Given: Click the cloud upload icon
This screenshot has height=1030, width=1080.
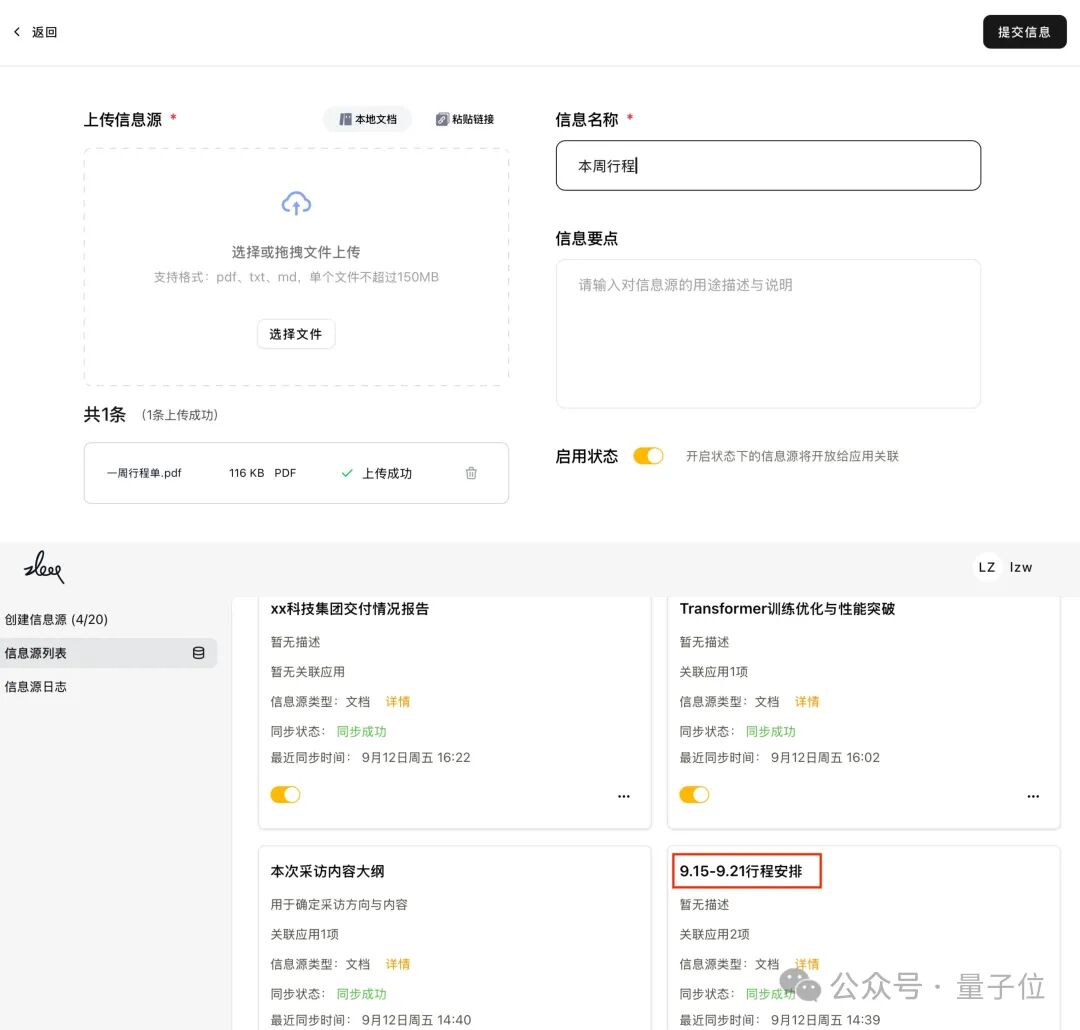Looking at the screenshot, I should 296,204.
